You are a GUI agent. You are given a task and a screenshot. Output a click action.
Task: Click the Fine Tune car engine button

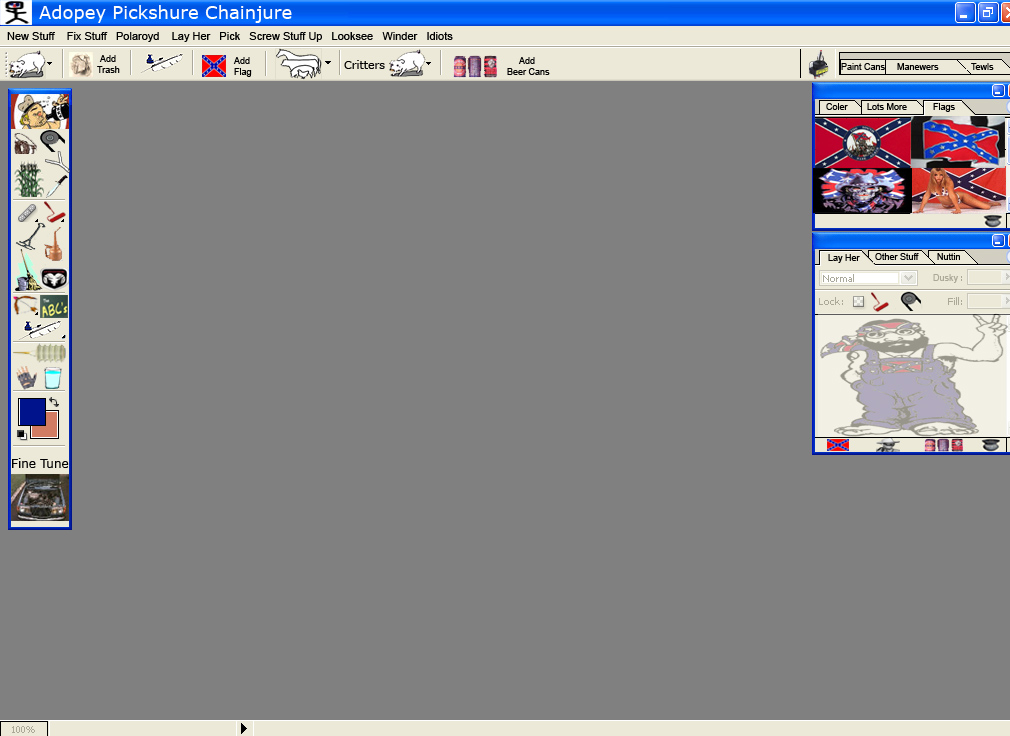pos(40,498)
